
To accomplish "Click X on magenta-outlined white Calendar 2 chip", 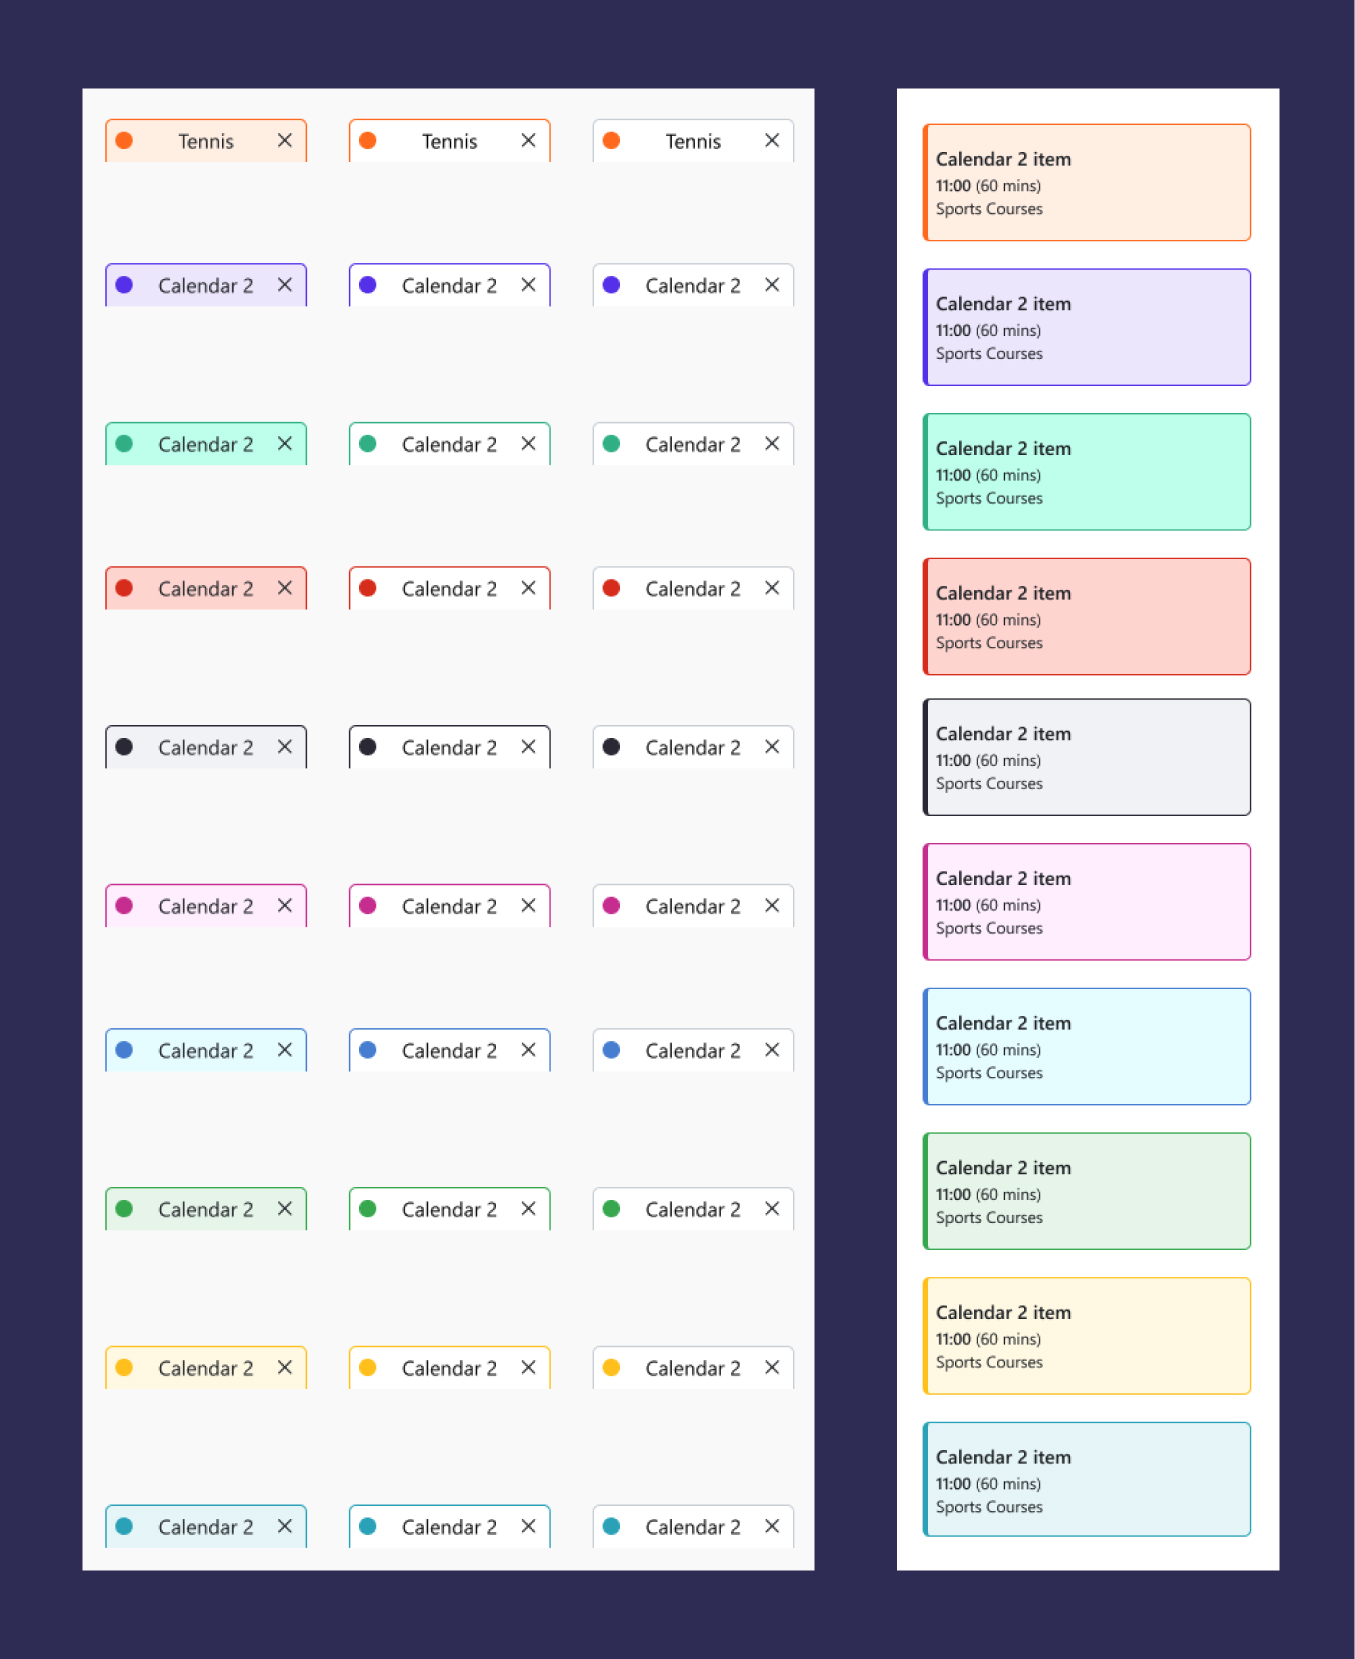I will pyautogui.click(x=528, y=905).
